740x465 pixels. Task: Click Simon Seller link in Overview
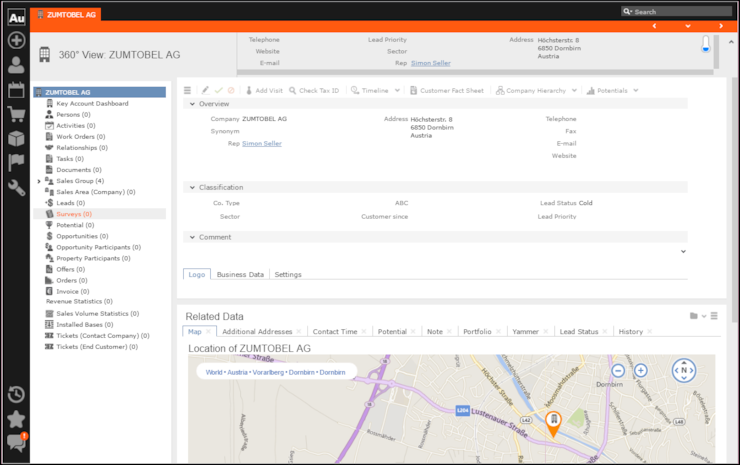click(262, 144)
